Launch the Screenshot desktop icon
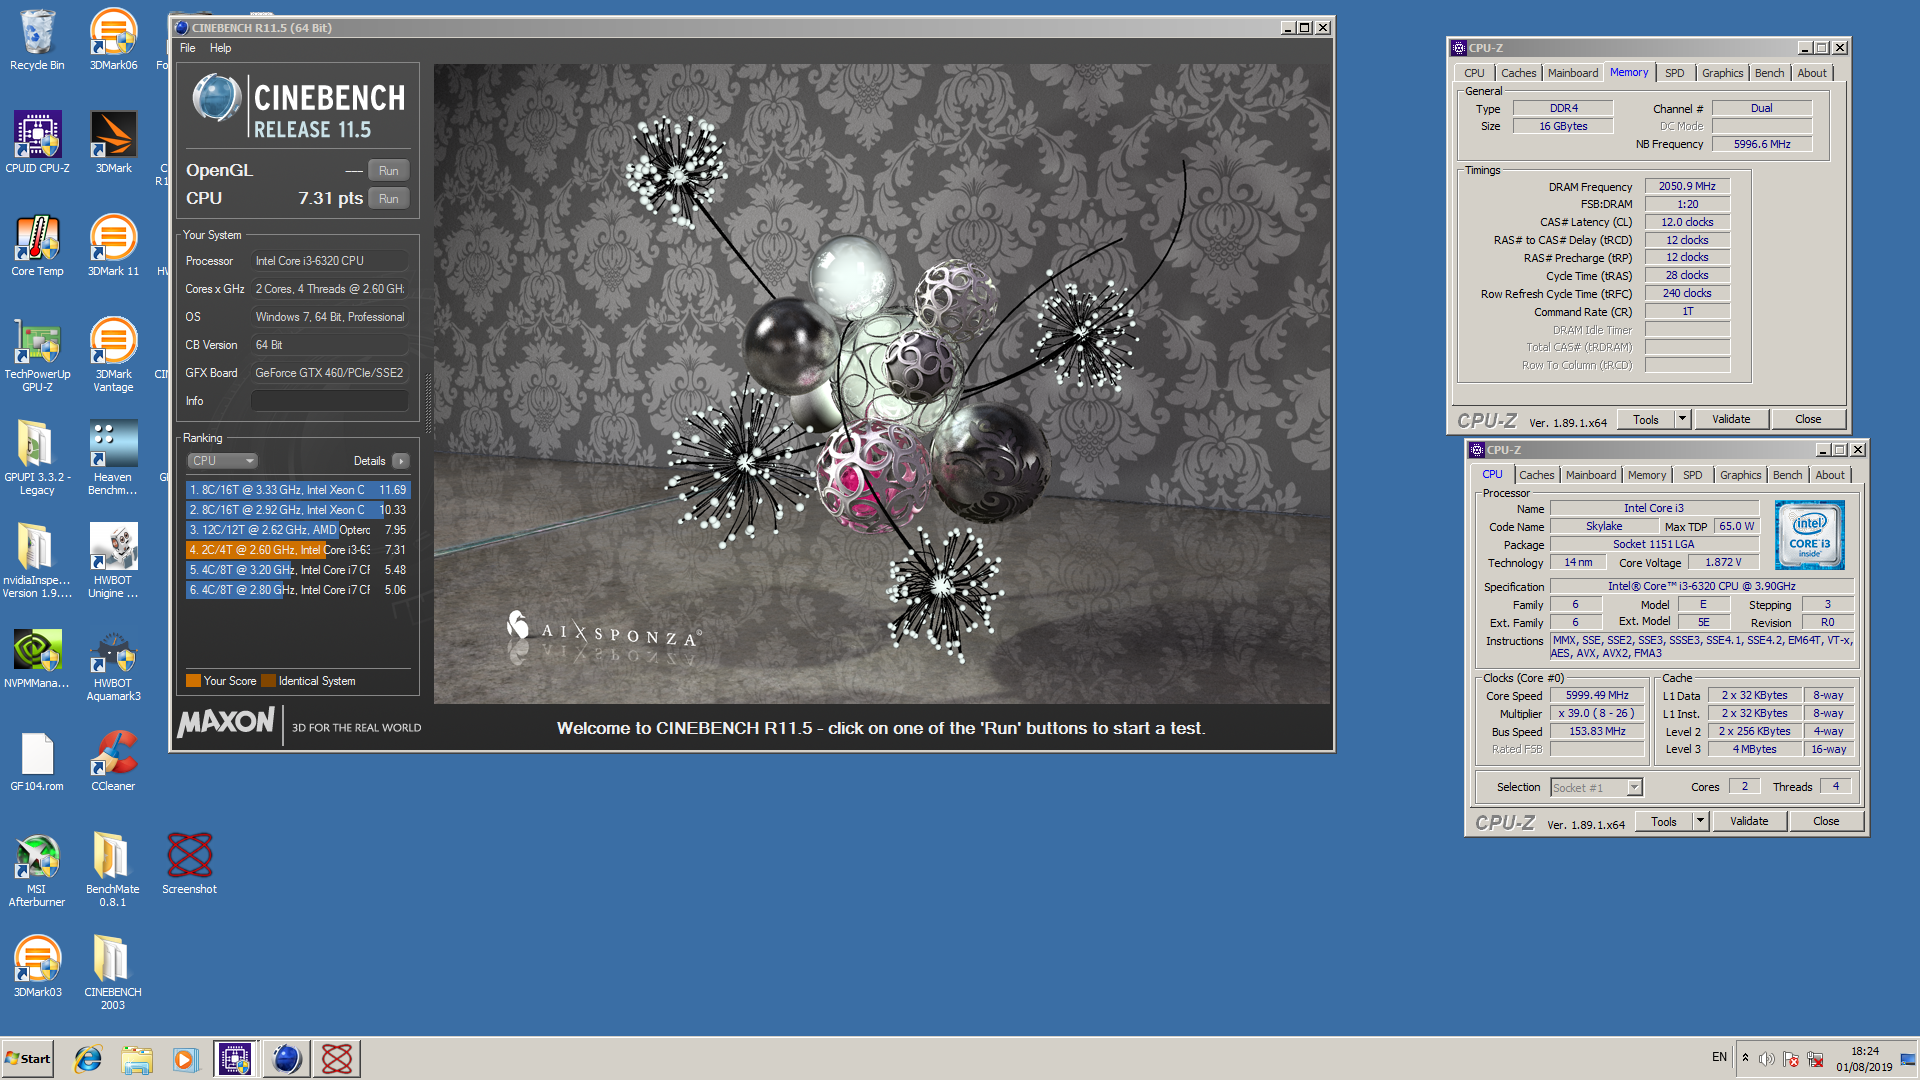 (189, 864)
